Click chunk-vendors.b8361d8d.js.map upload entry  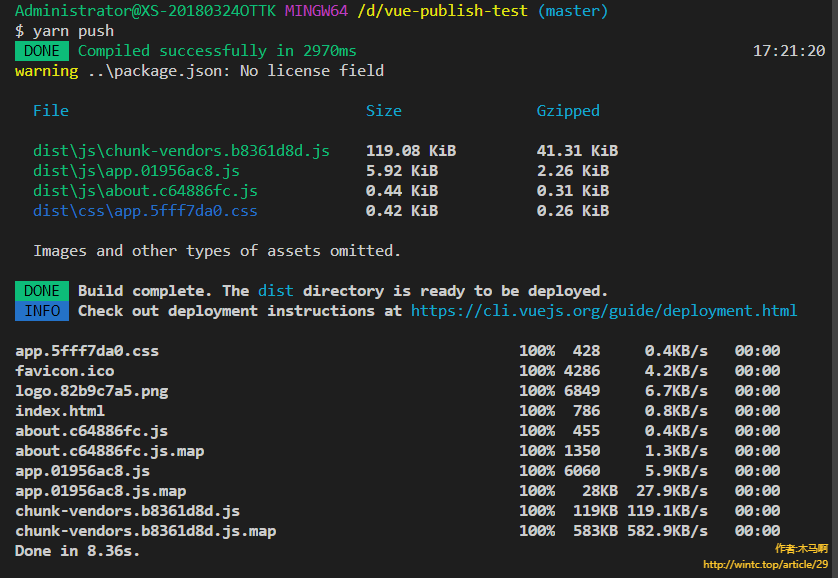pyautogui.click(x=145, y=531)
